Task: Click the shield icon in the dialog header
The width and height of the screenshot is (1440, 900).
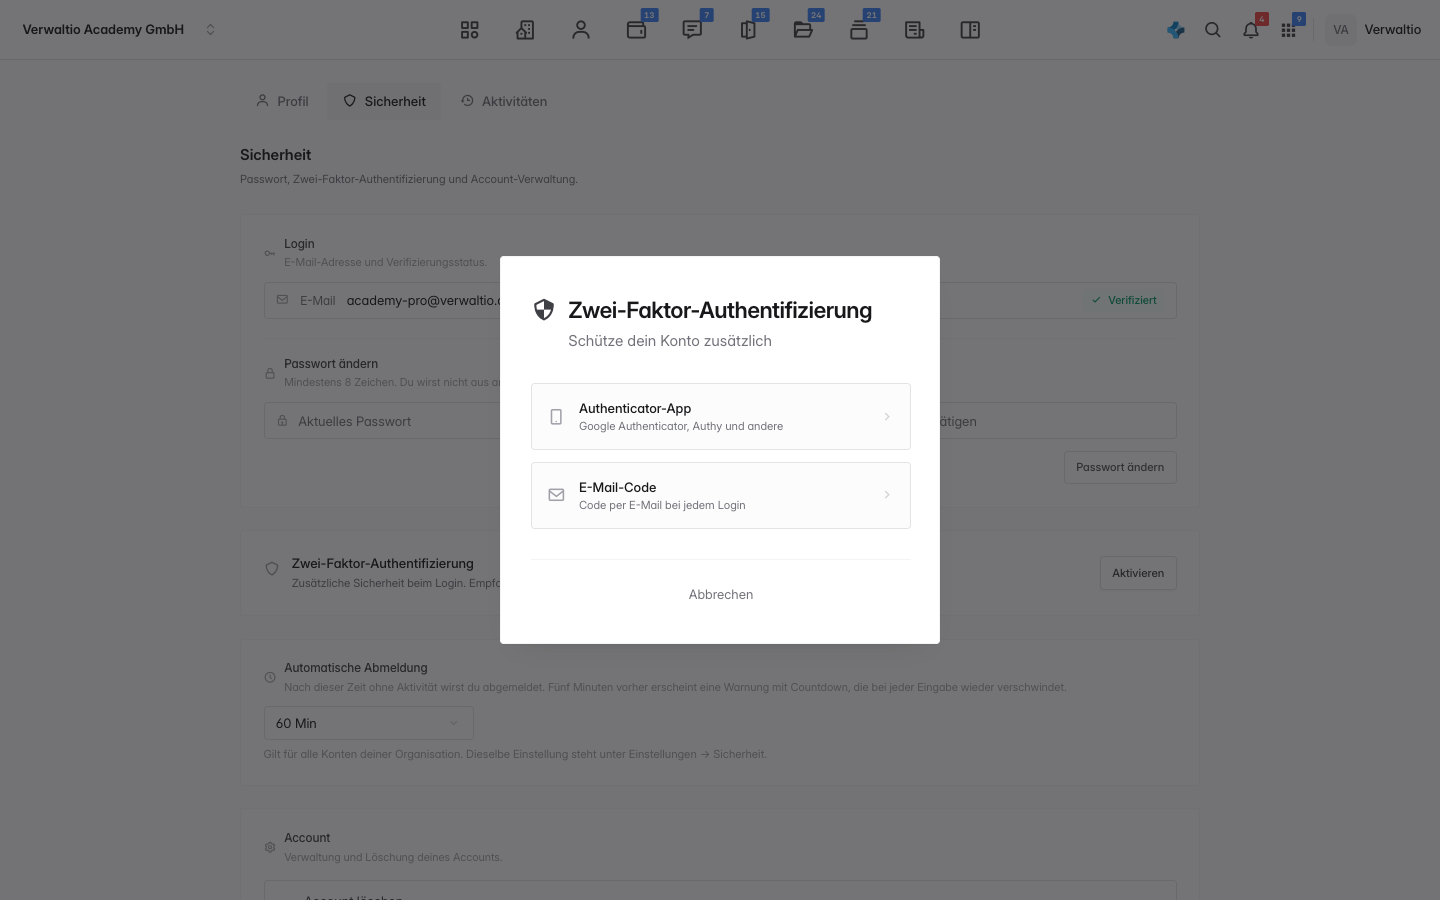Action: [544, 310]
